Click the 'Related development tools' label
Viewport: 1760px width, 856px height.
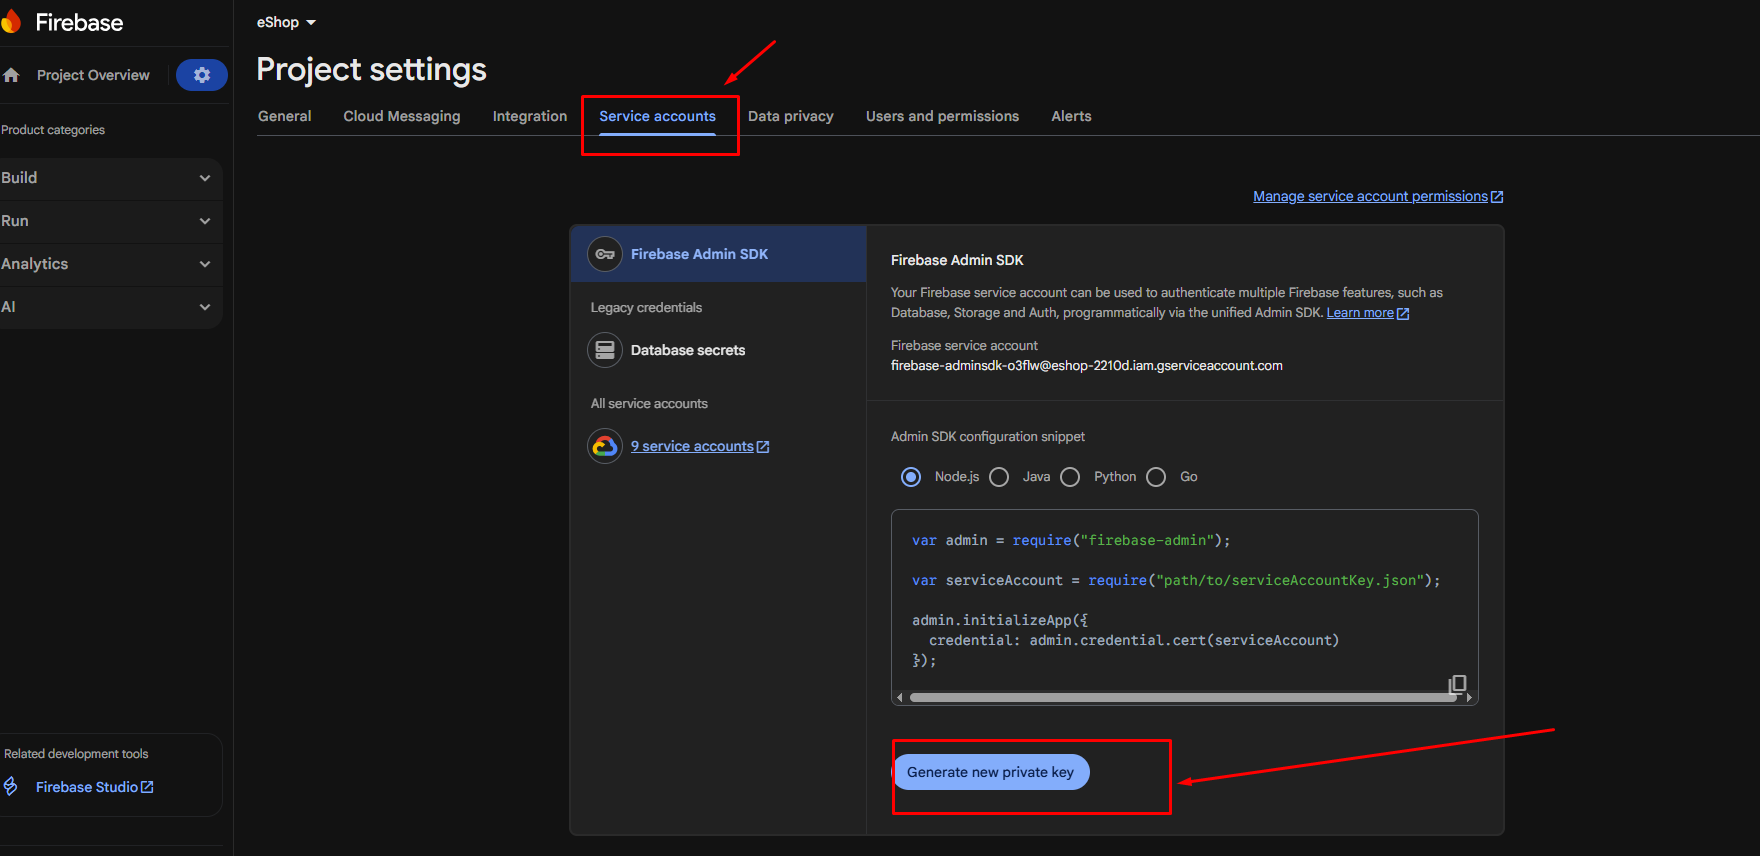[76, 754]
